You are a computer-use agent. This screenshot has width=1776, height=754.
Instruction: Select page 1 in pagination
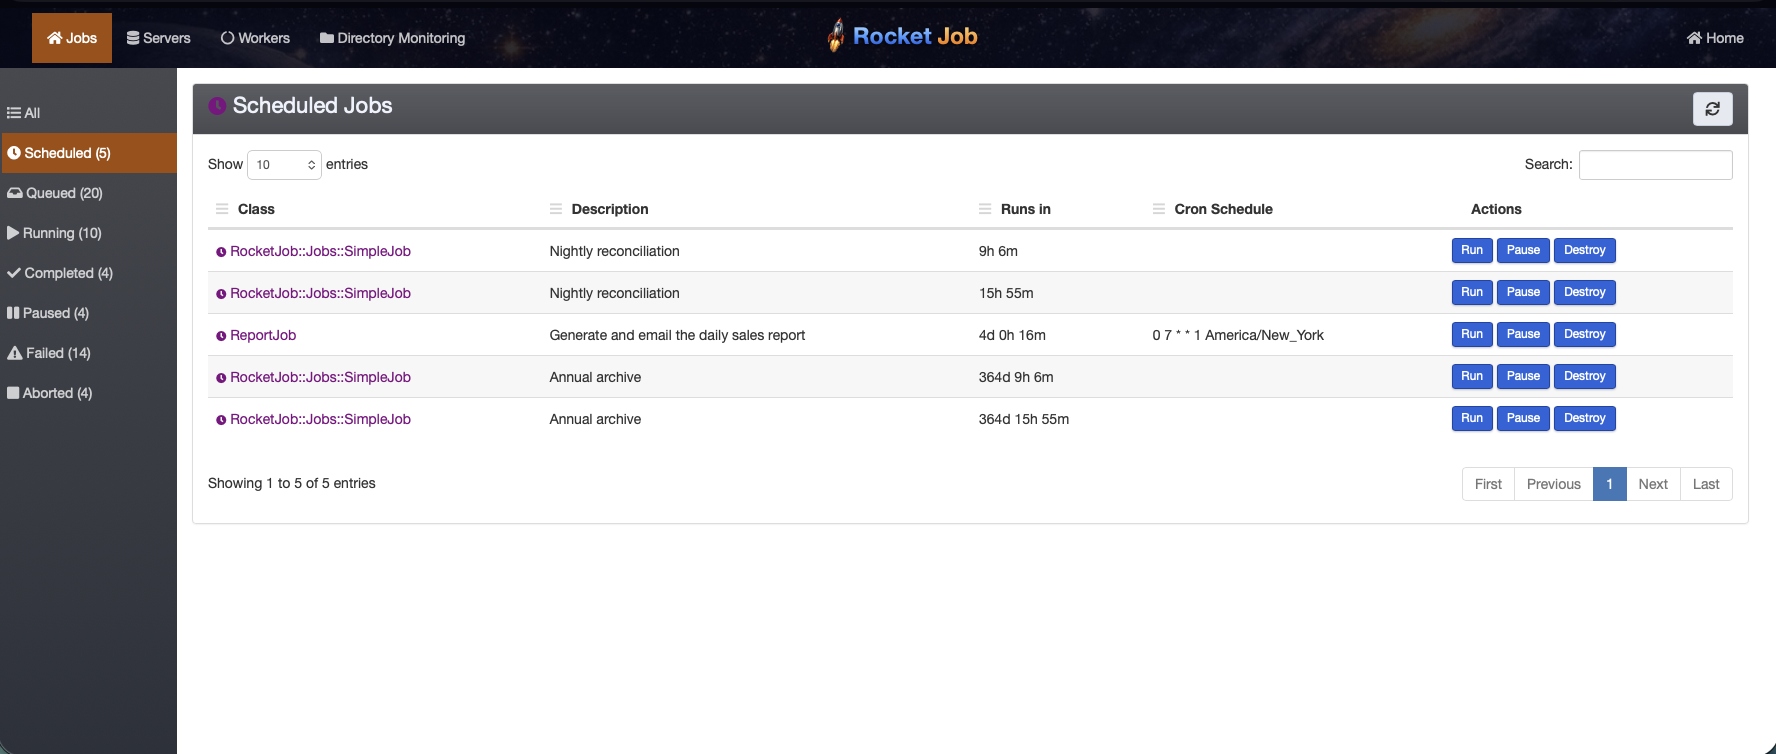pyautogui.click(x=1610, y=484)
